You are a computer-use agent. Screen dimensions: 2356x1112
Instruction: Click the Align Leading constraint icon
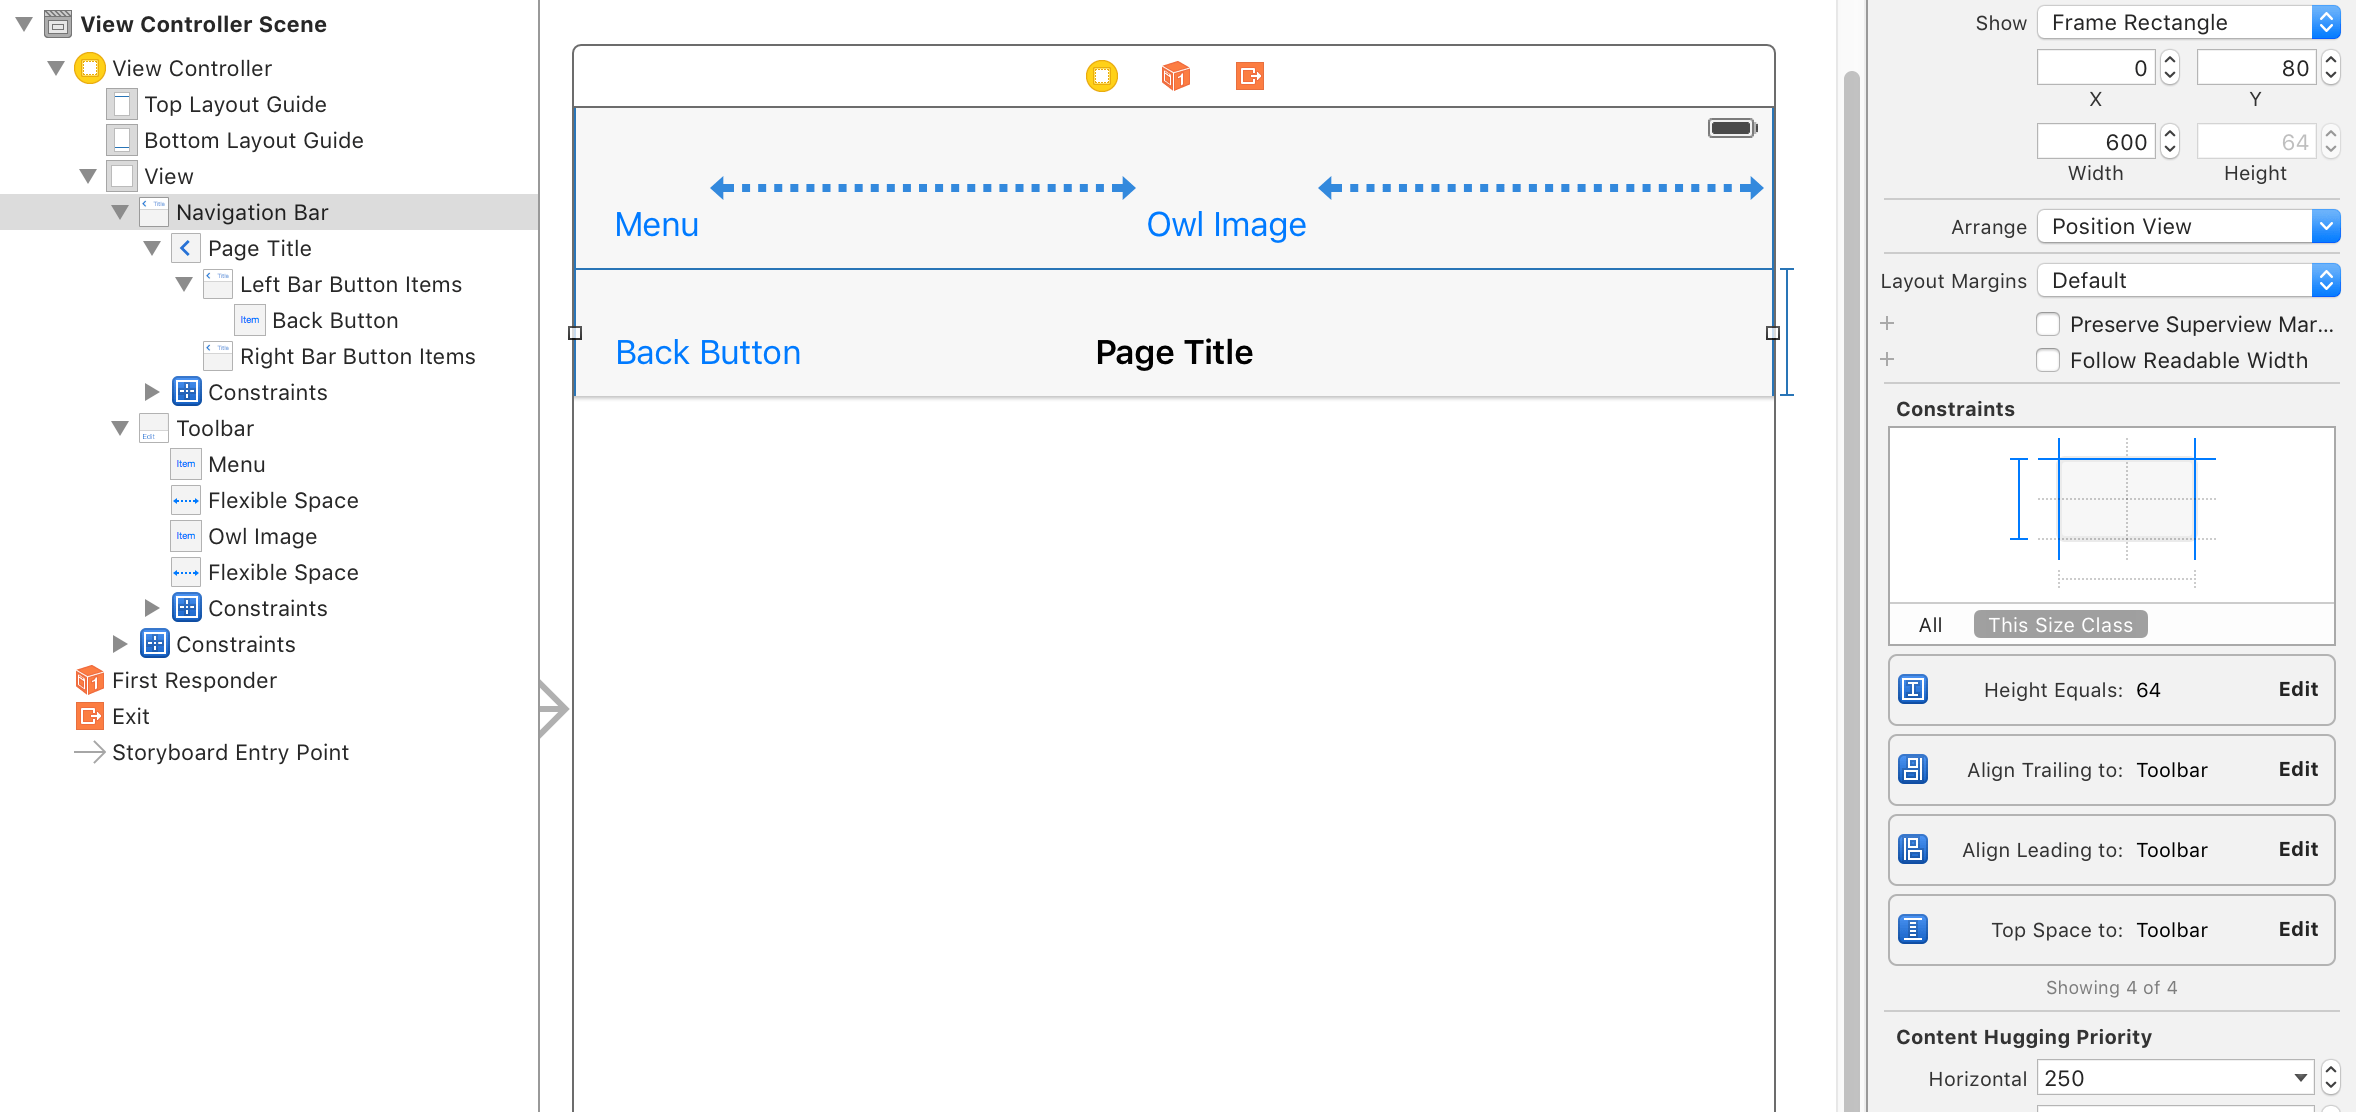tap(1913, 849)
